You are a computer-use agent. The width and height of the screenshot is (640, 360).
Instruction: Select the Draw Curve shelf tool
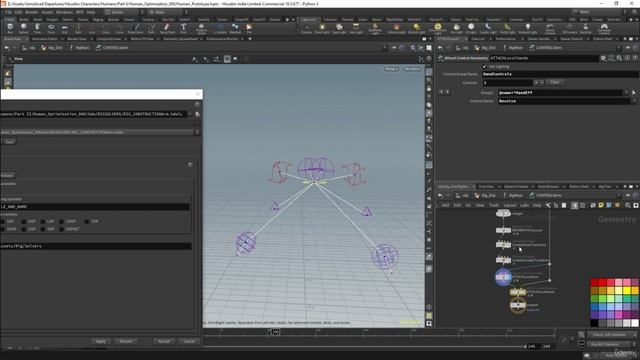[x=136, y=28]
